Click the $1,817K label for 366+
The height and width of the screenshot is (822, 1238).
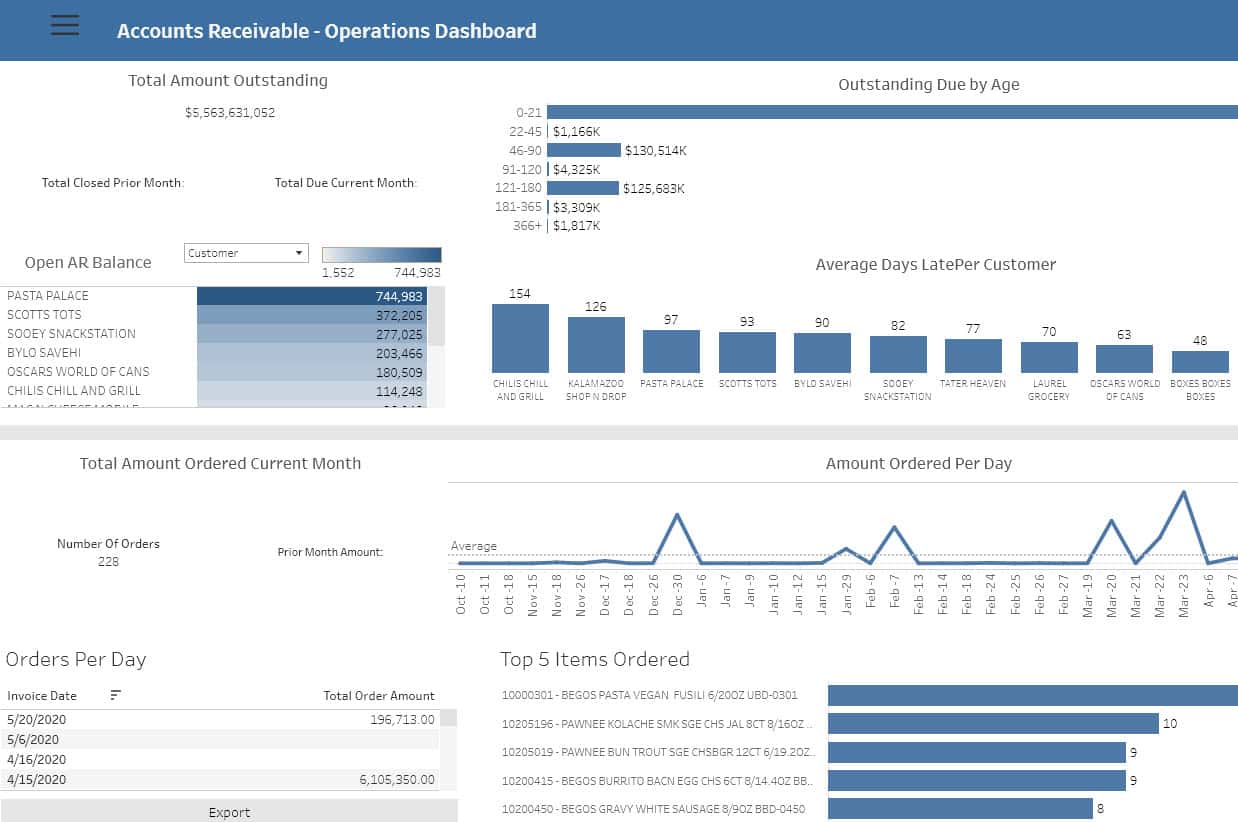tap(576, 226)
